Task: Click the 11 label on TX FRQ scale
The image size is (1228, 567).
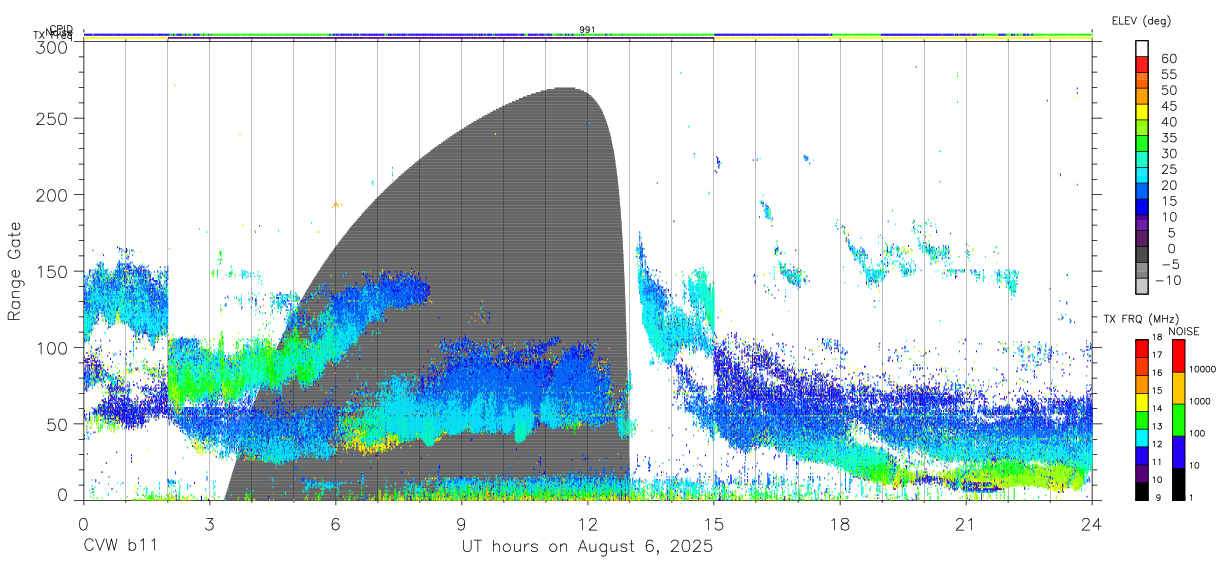Action: point(1157,462)
